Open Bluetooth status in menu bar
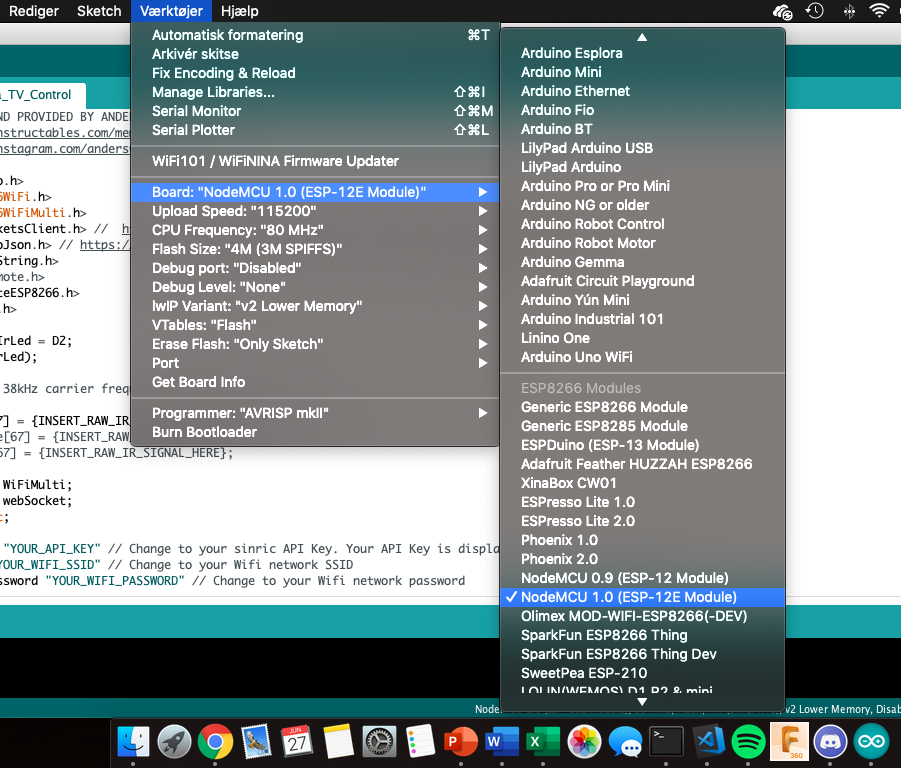The height and width of the screenshot is (768, 901). click(x=849, y=11)
